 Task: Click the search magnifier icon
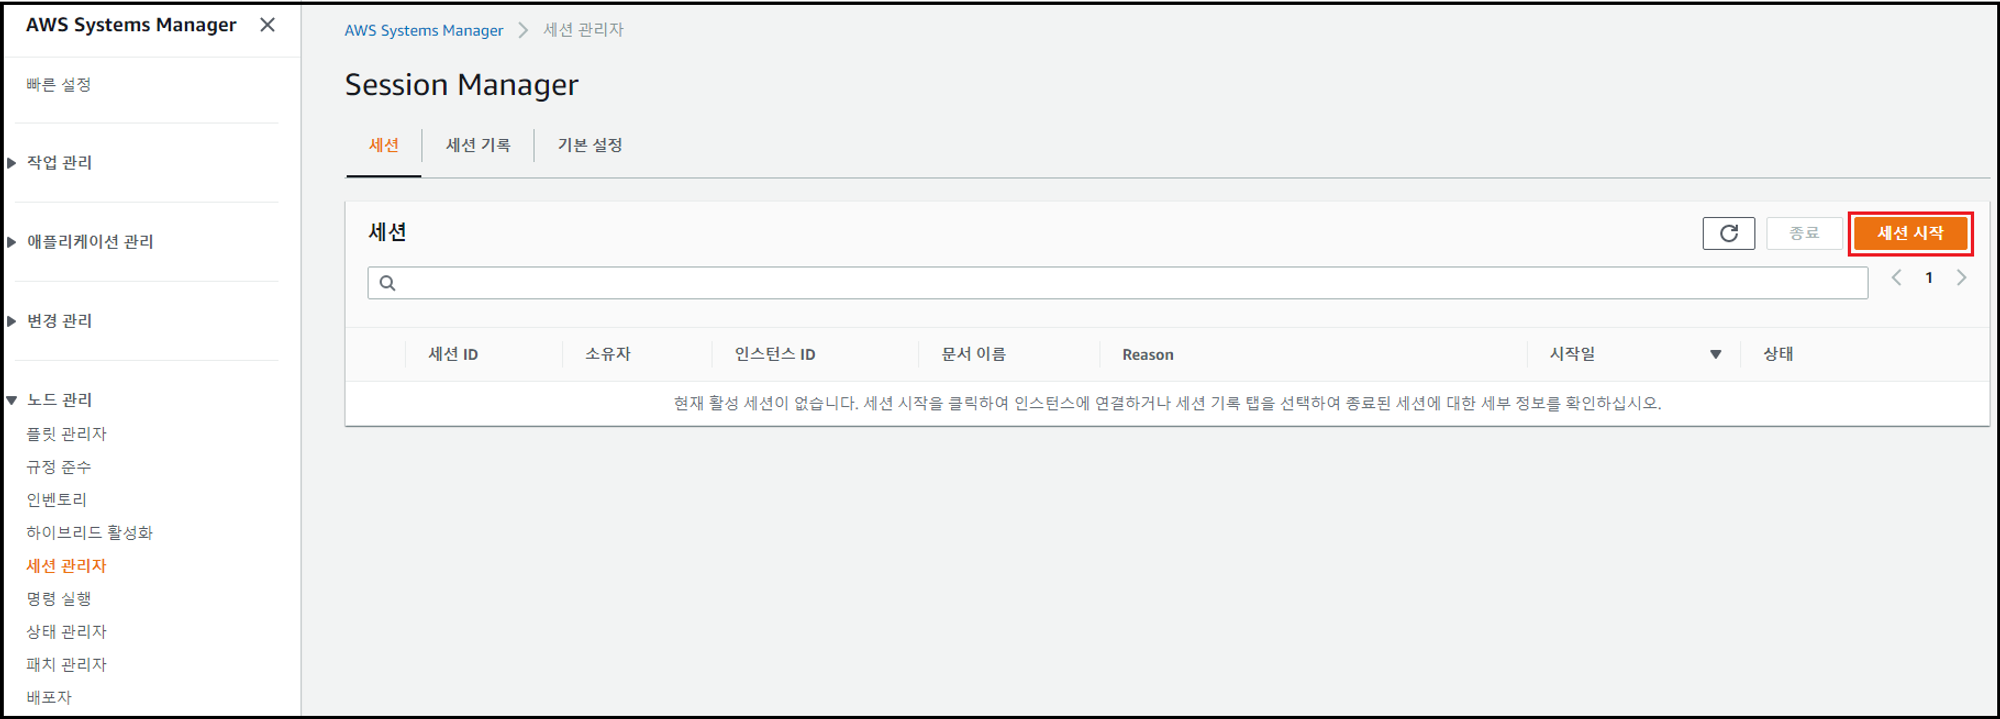[388, 283]
